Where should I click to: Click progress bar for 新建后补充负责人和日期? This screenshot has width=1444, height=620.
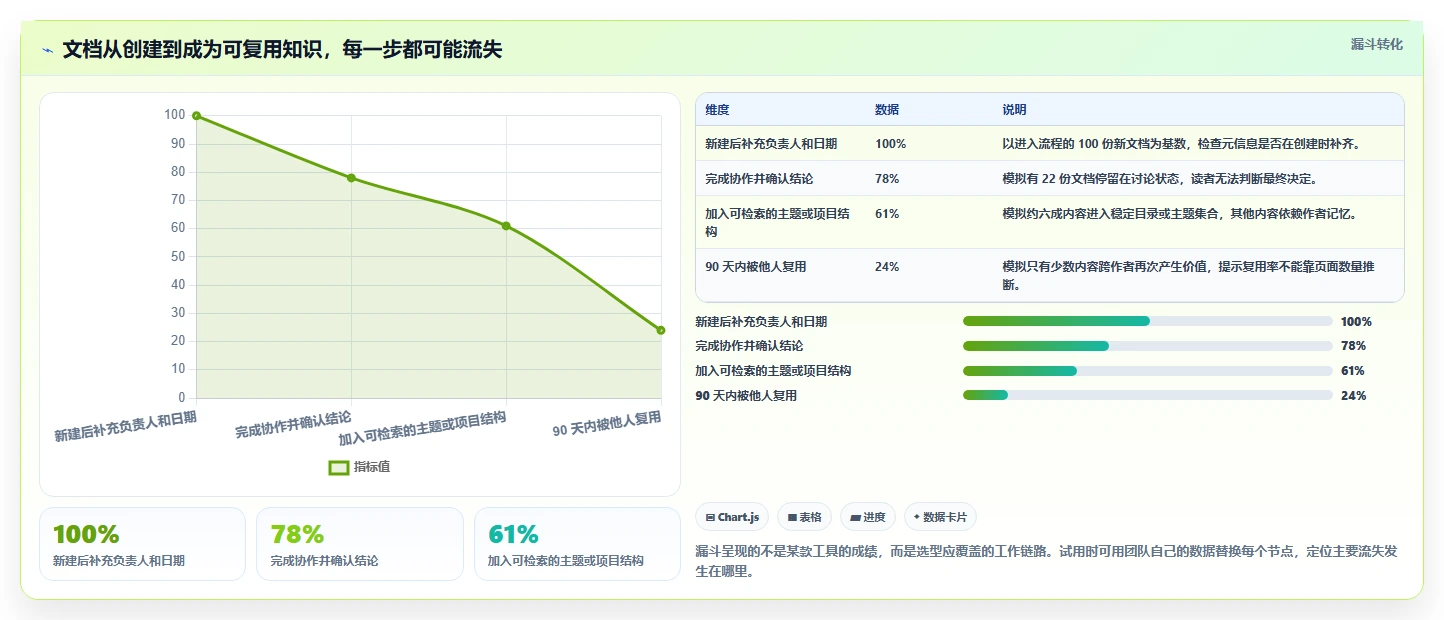pos(1147,321)
